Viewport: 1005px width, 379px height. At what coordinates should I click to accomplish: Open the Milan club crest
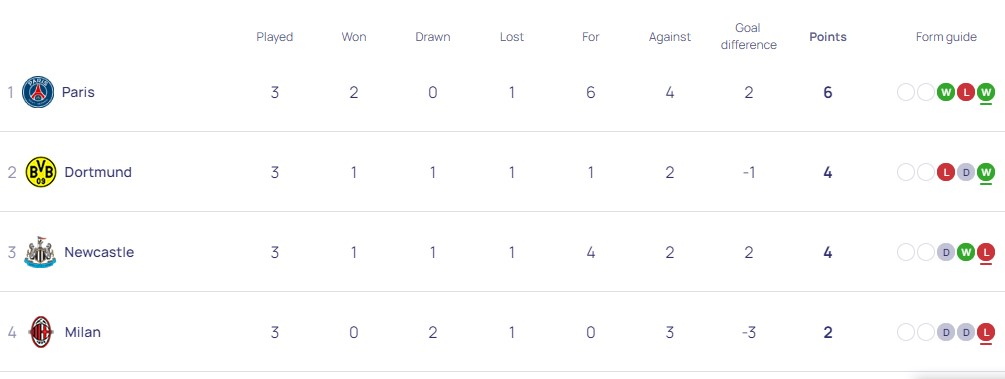[x=42, y=332]
